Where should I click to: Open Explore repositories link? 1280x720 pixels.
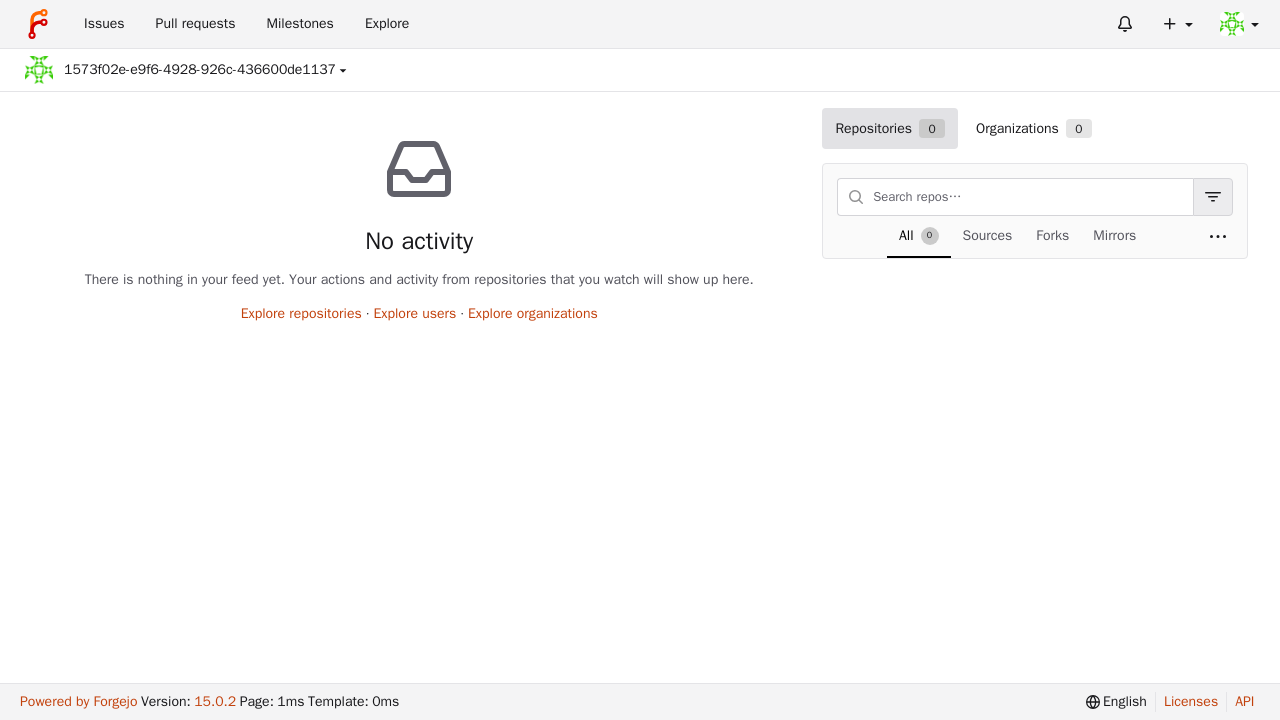(x=301, y=314)
